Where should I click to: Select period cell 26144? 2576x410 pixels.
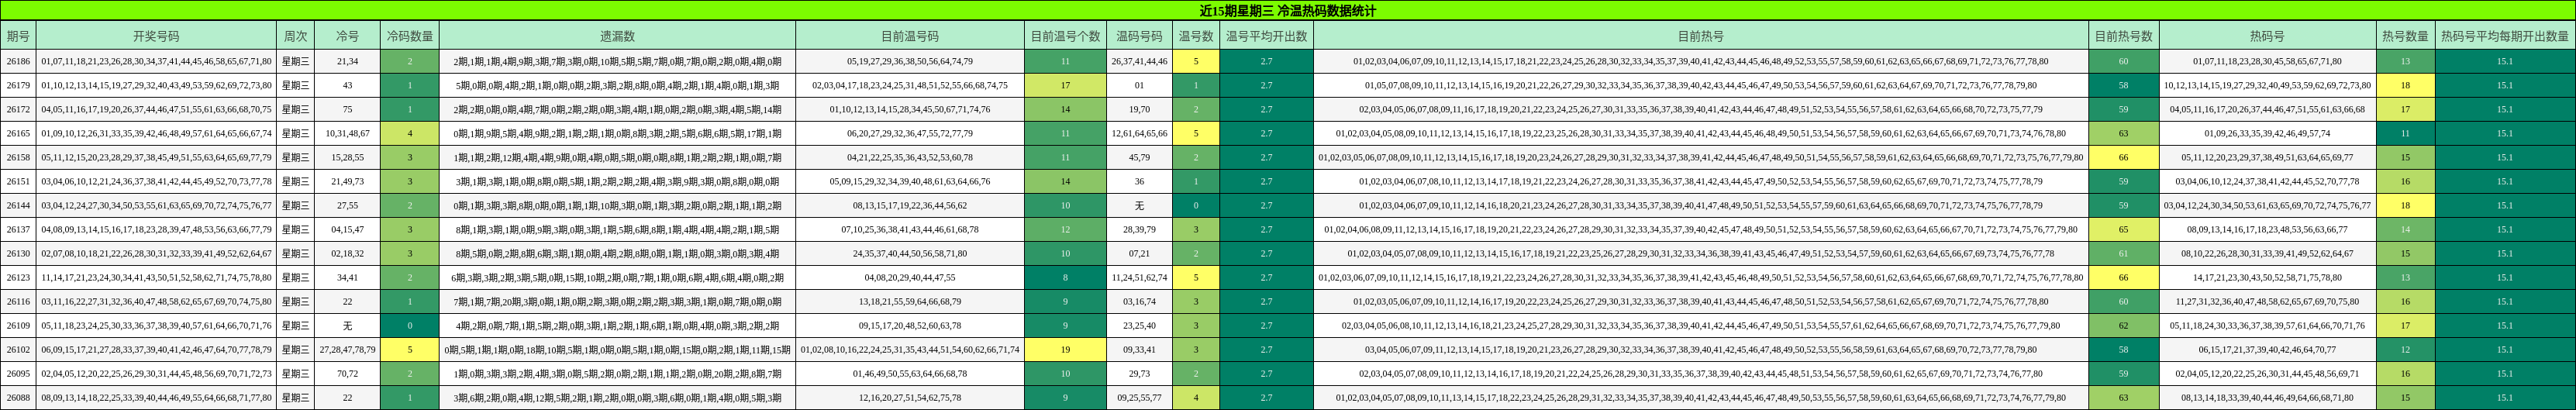click(18, 205)
